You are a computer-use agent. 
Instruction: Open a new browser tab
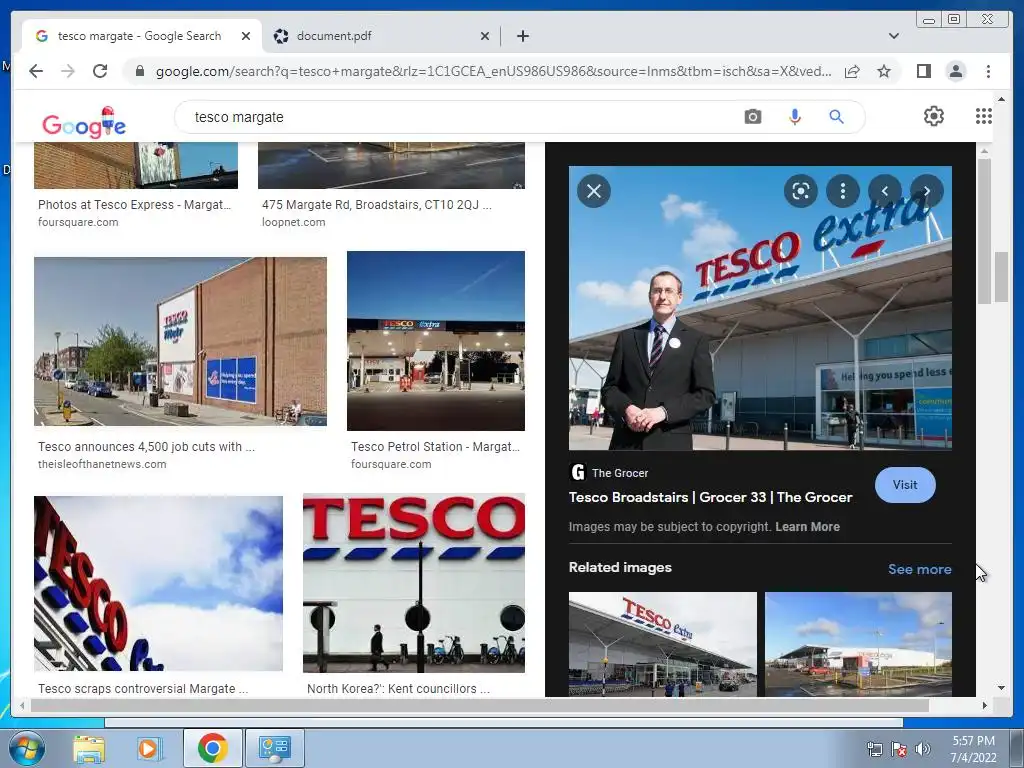pos(522,36)
